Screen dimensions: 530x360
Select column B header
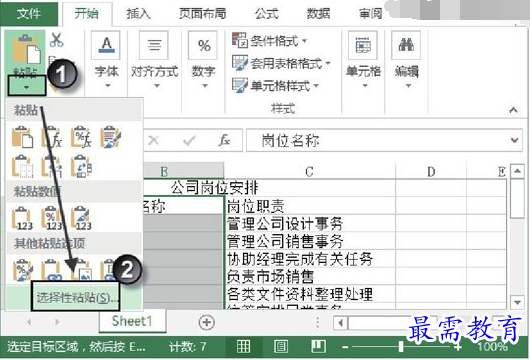183,171
